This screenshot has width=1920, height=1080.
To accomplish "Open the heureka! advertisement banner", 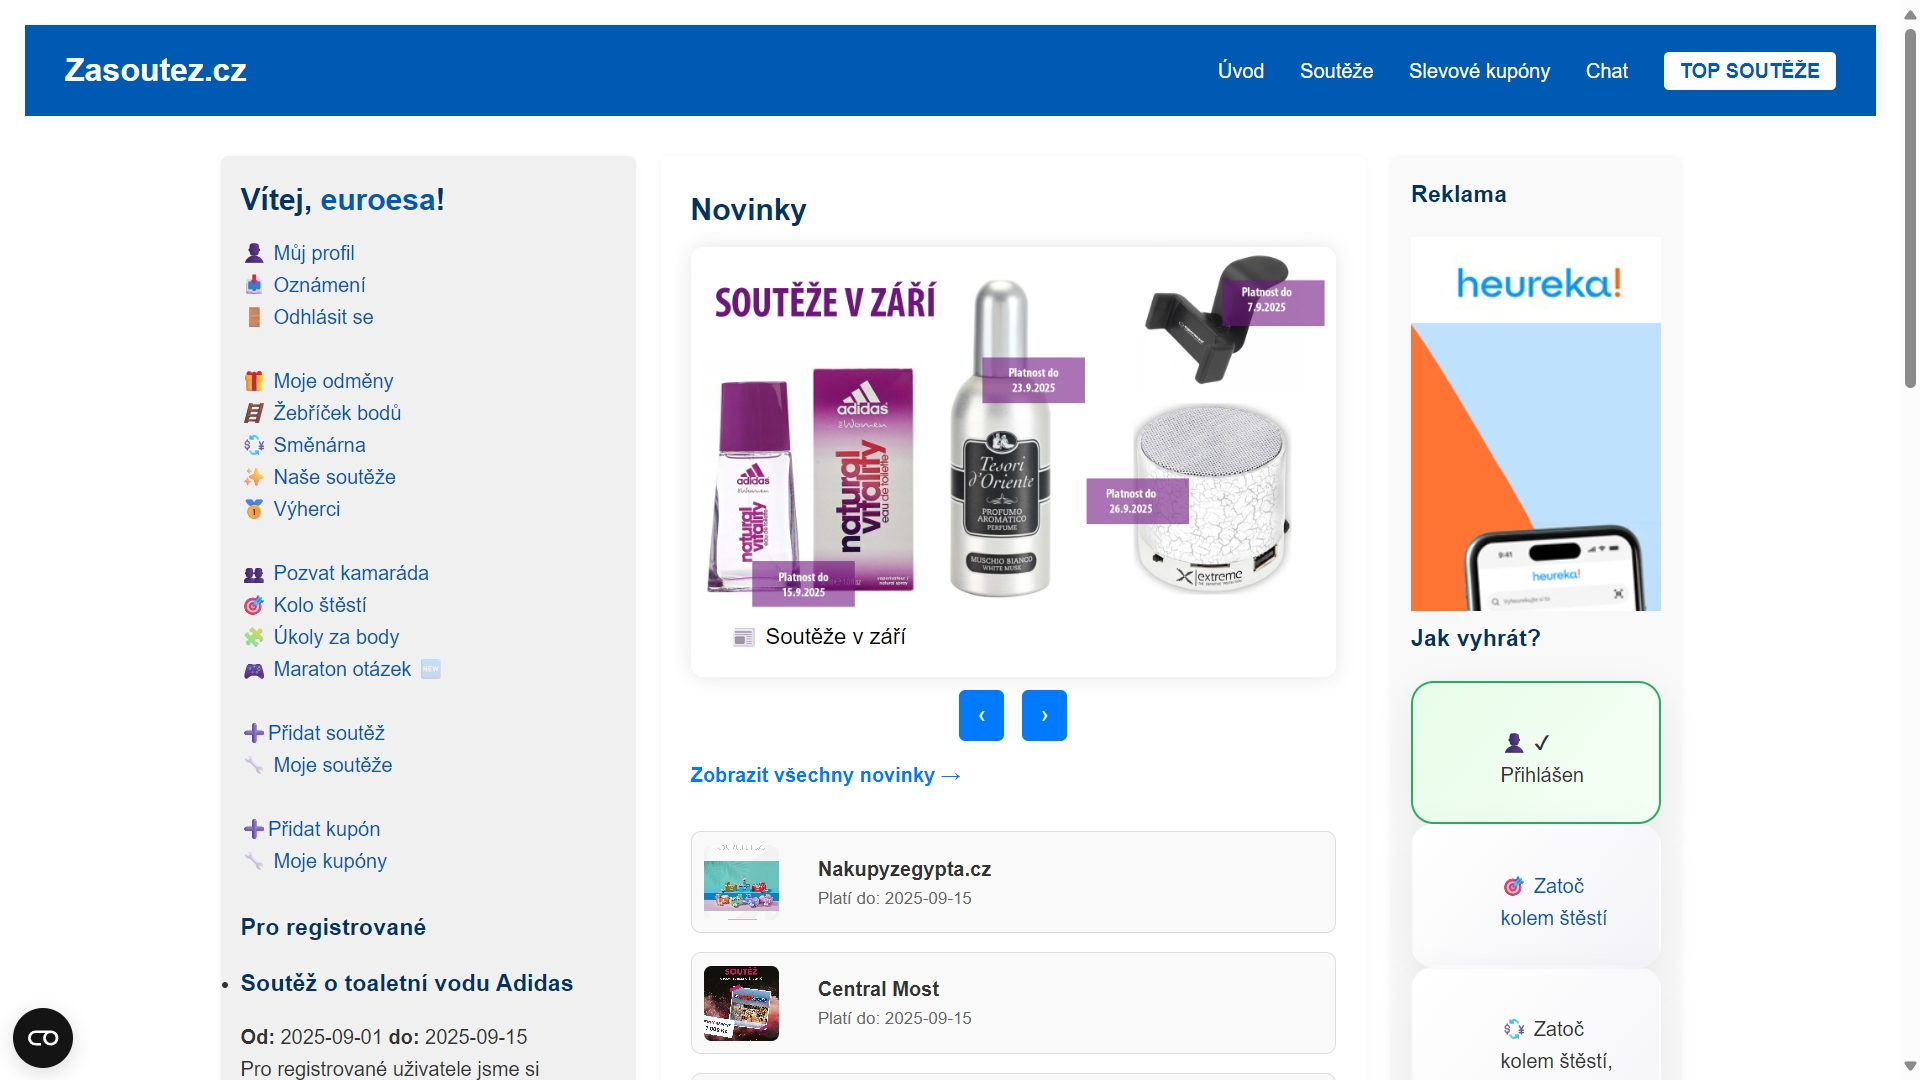I will click(1535, 424).
